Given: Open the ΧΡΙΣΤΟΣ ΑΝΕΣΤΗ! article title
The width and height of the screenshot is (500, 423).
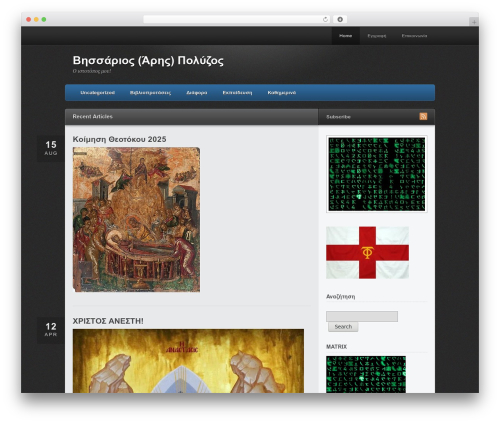Looking at the screenshot, I should 108,321.
